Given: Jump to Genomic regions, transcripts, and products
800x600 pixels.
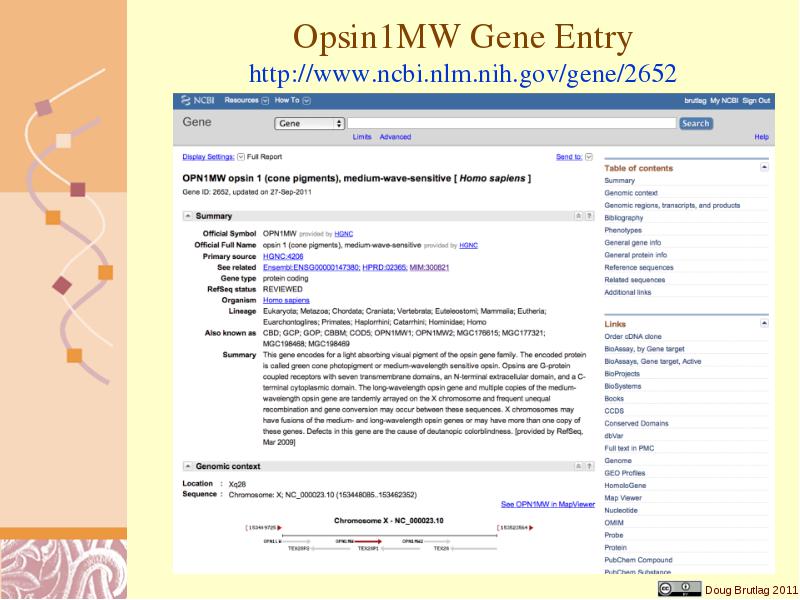Looking at the screenshot, I should coord(672,205).
